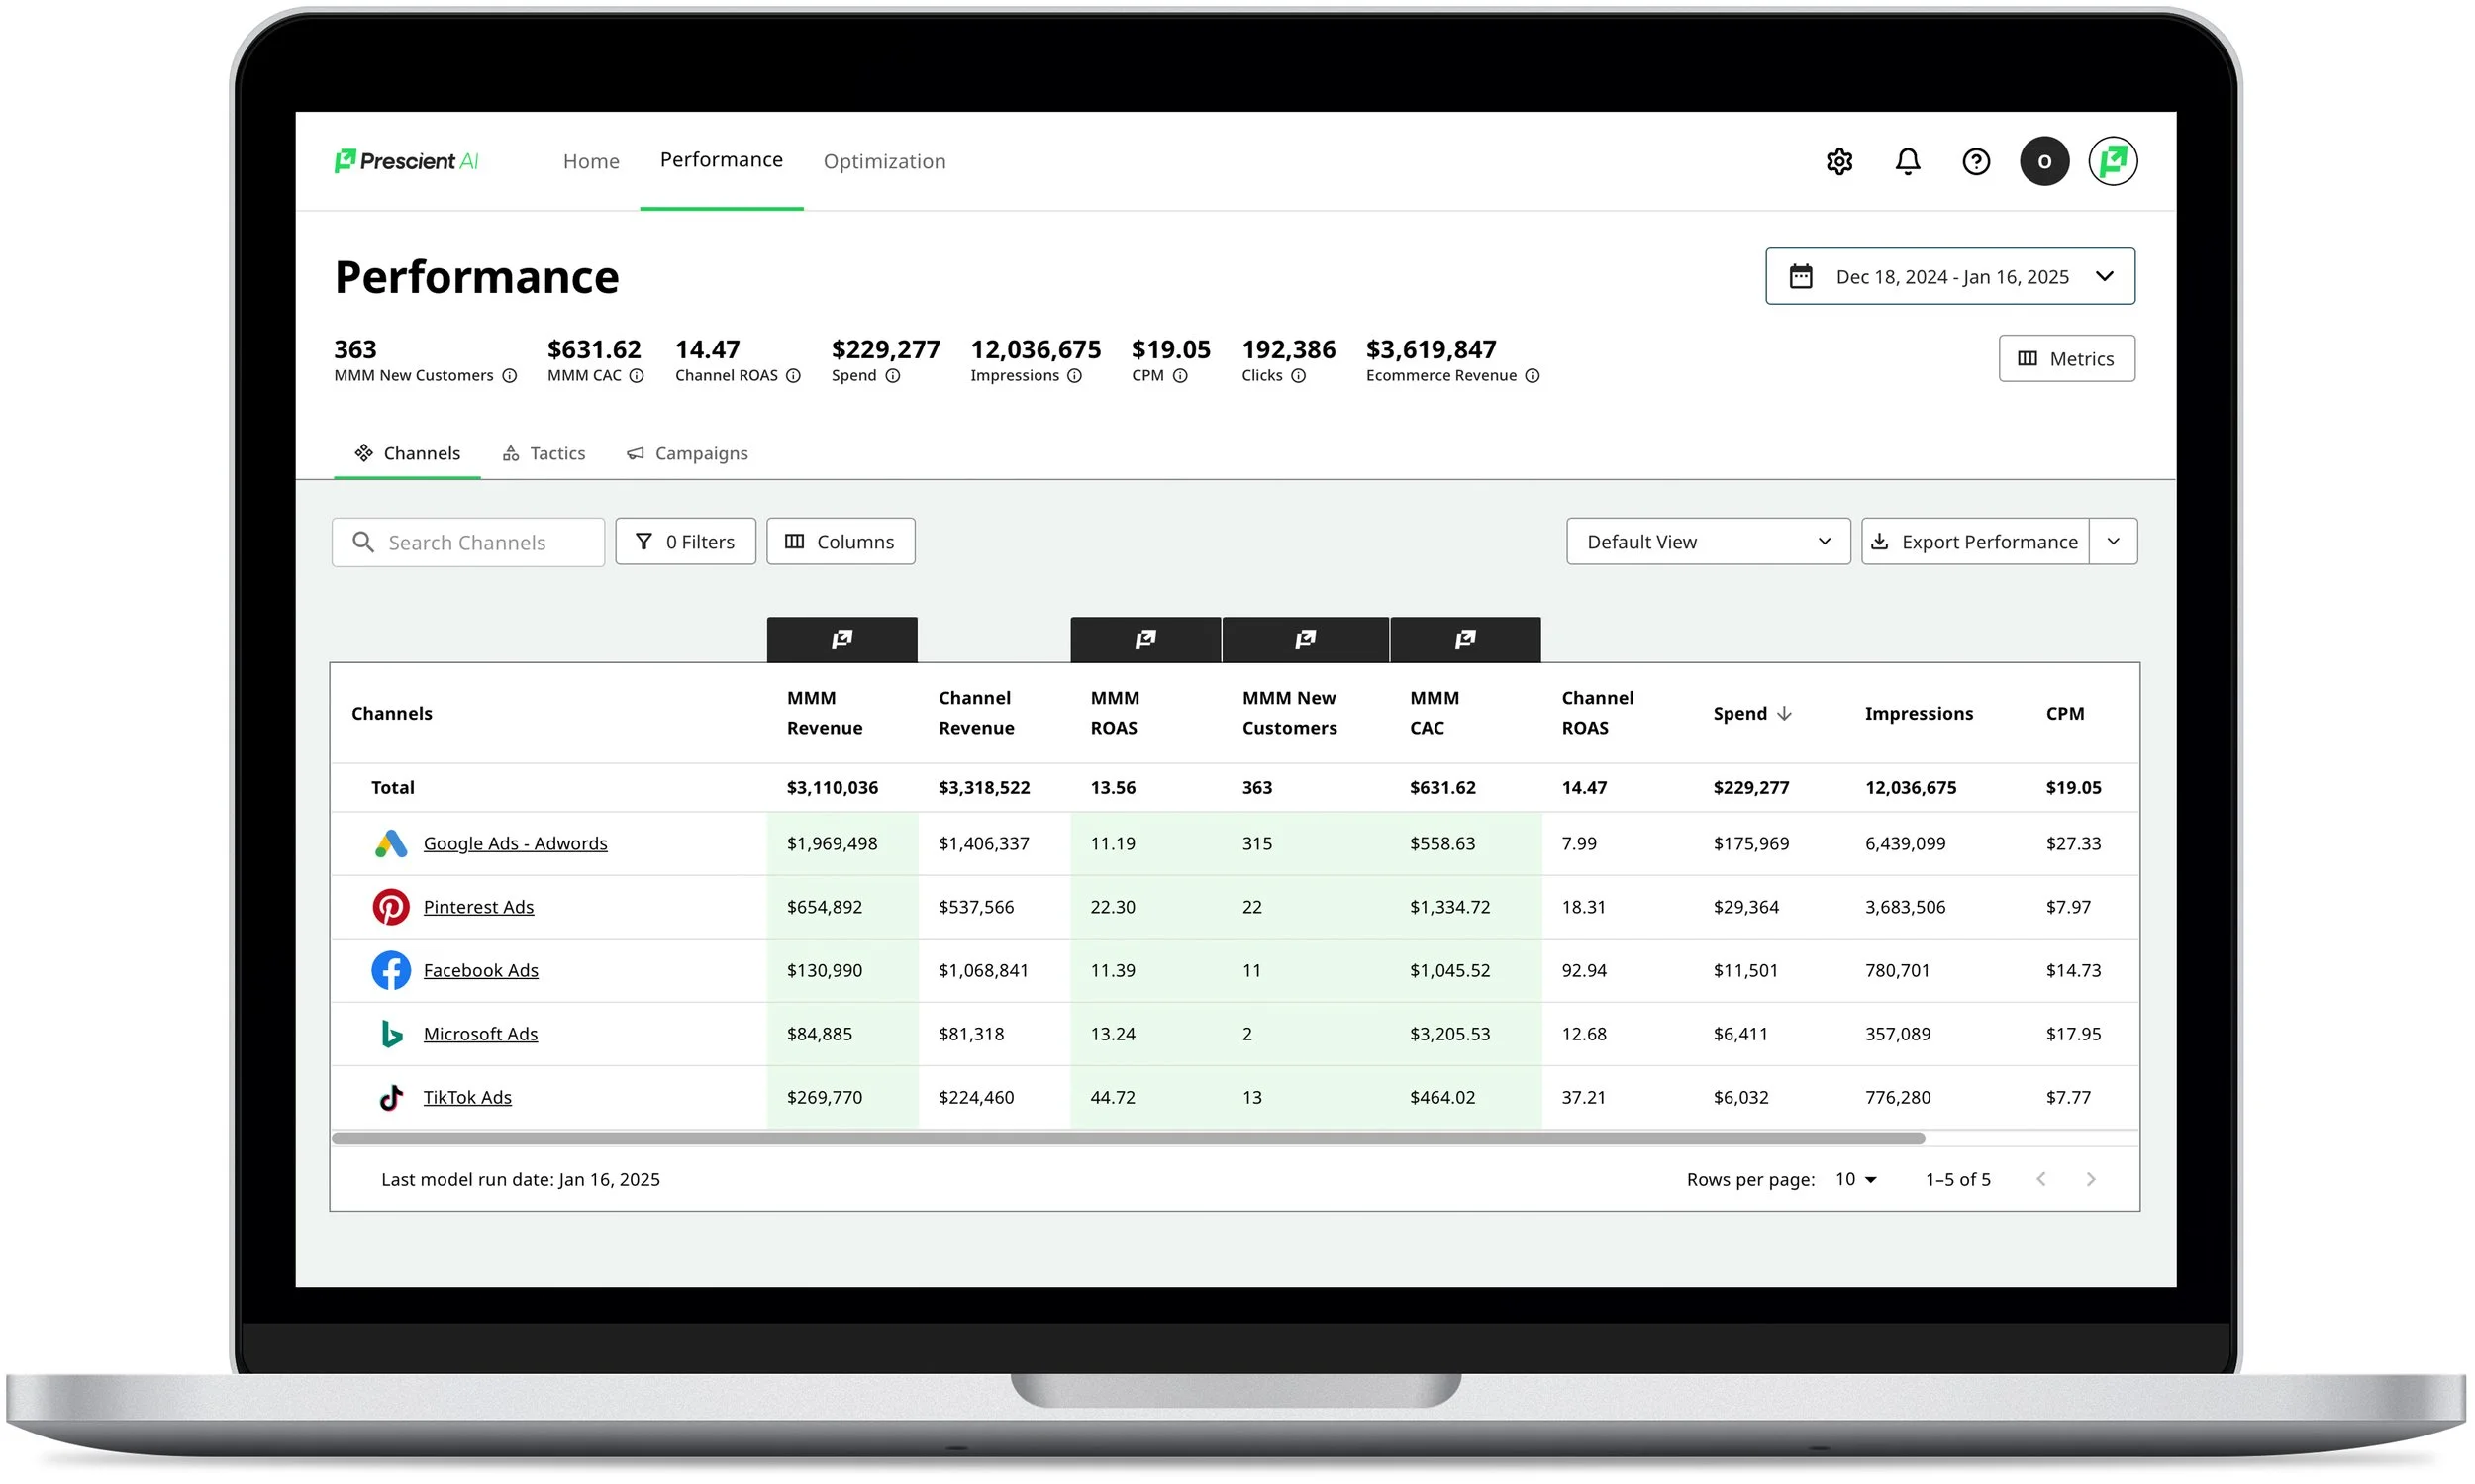This screenshot has height=1484, width=2475.
Task: Open the date range dropdown
Action: 1950,277
